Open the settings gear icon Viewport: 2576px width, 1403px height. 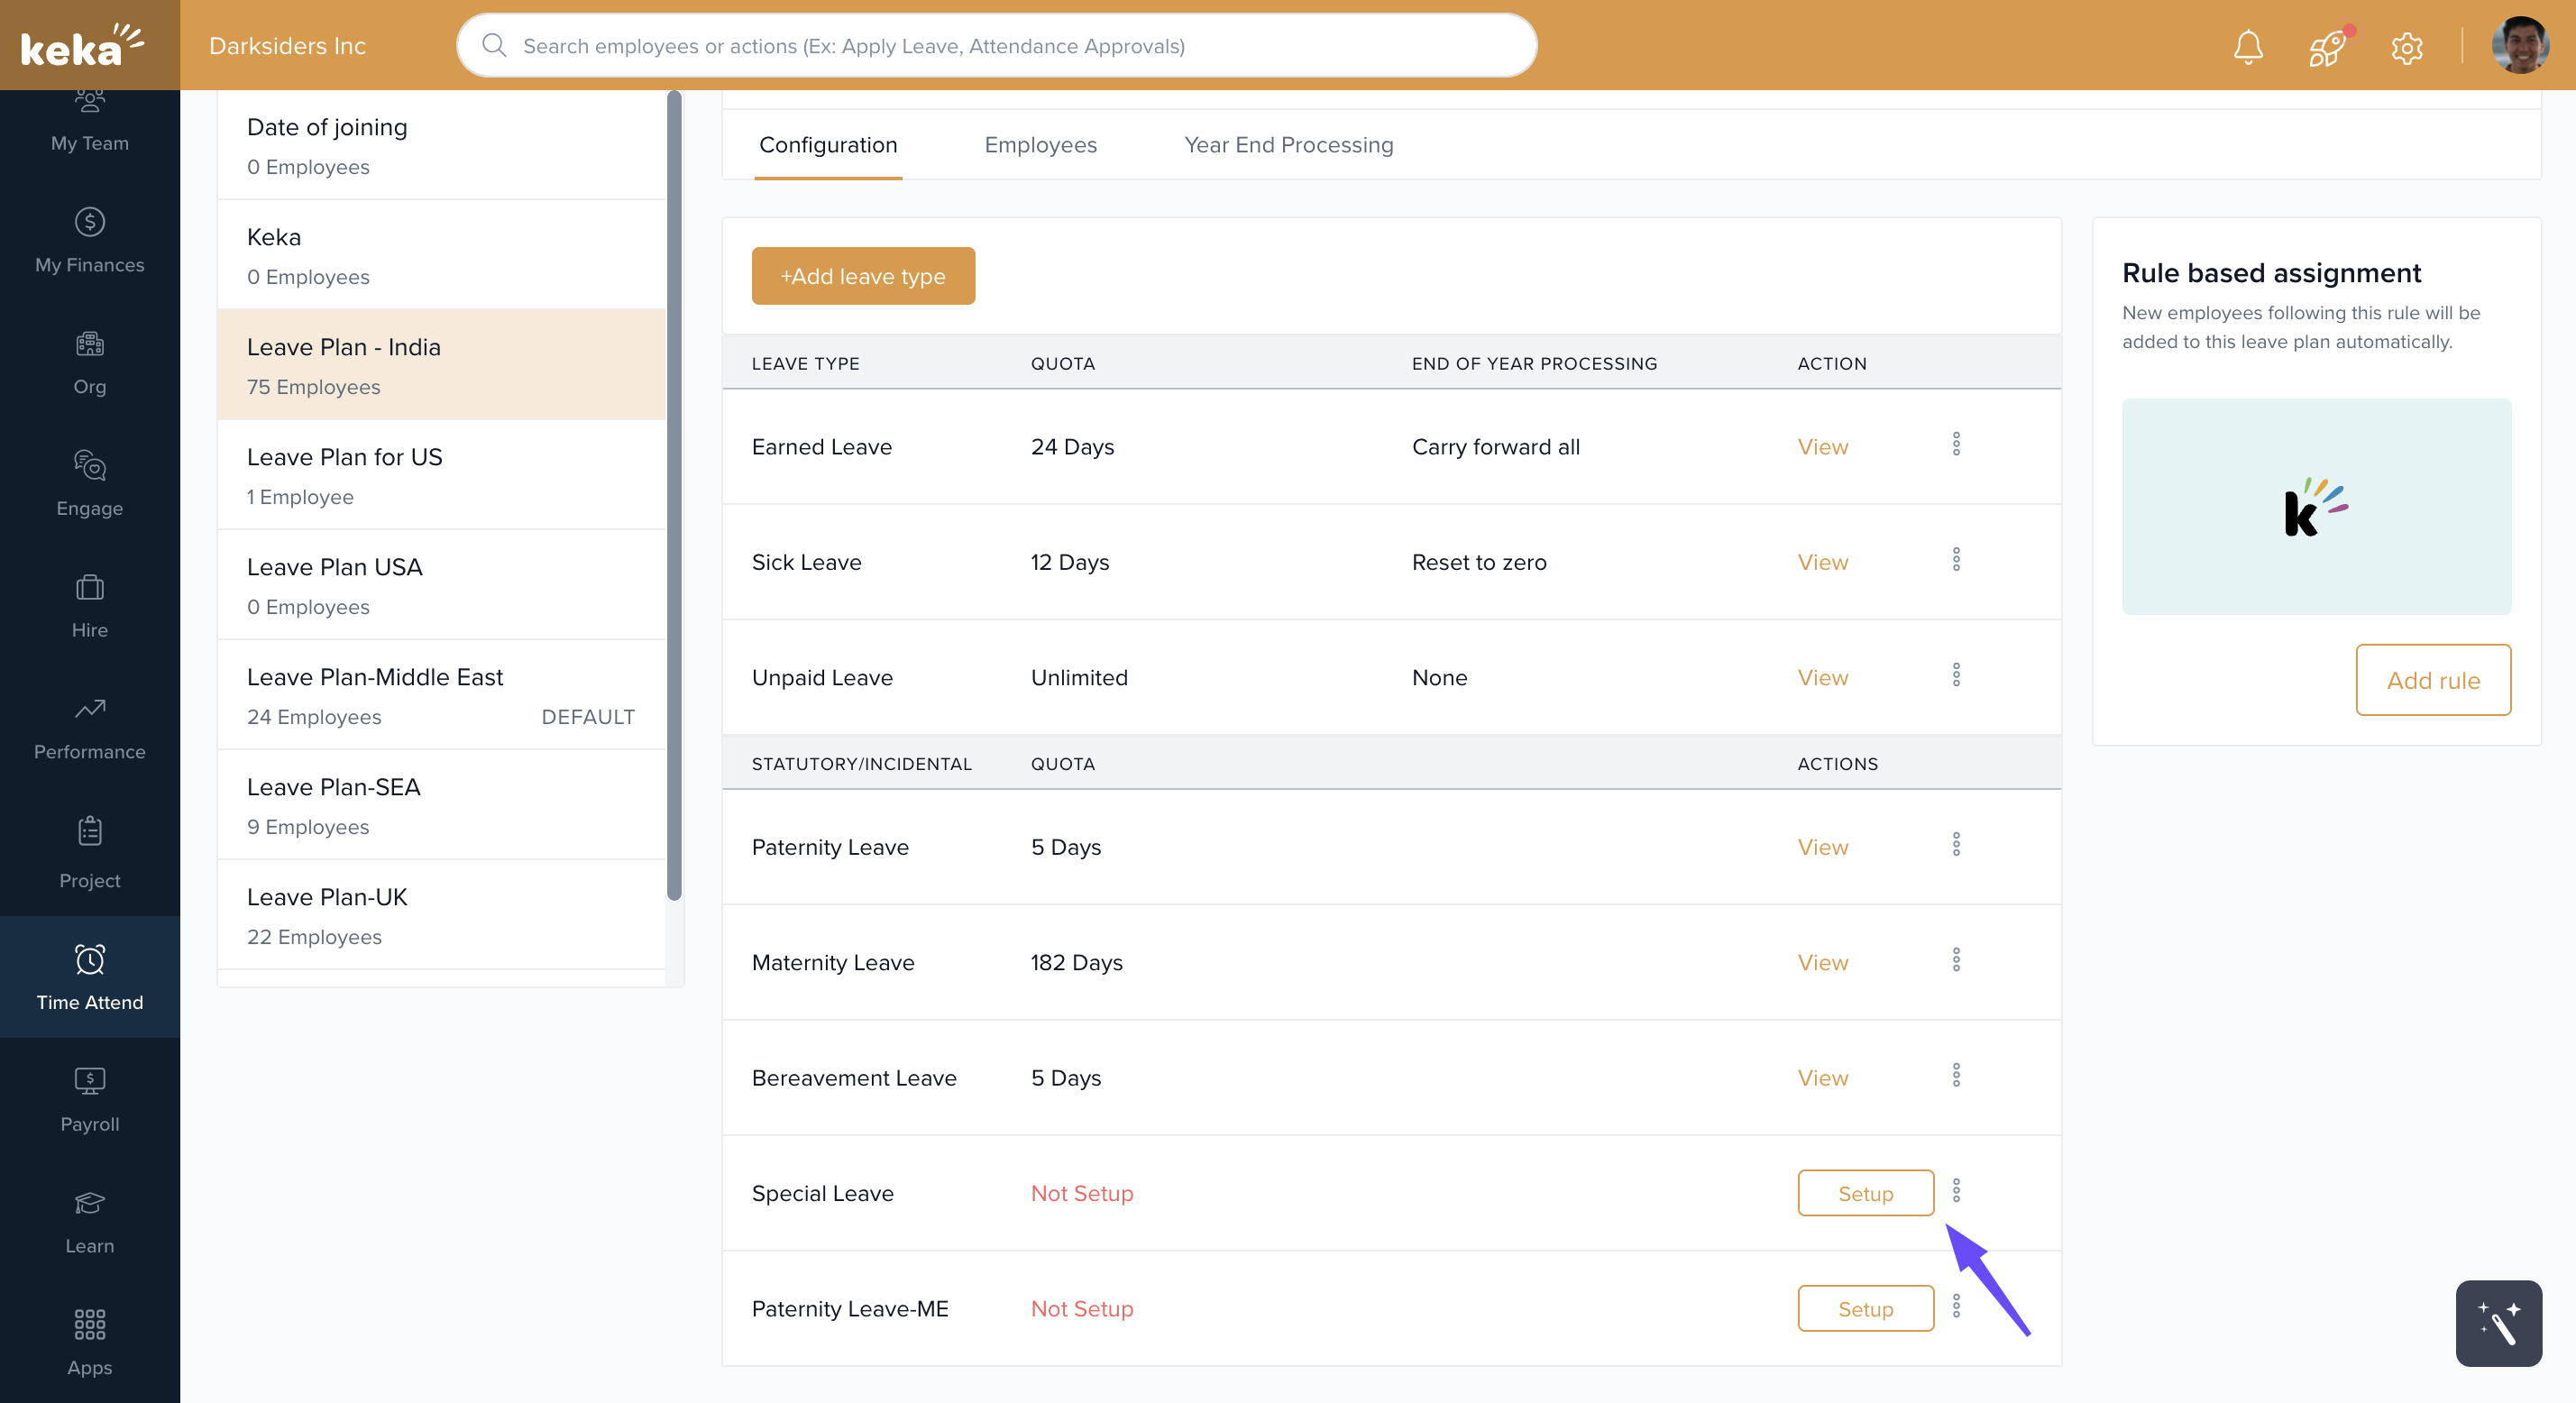(2407, 47)
